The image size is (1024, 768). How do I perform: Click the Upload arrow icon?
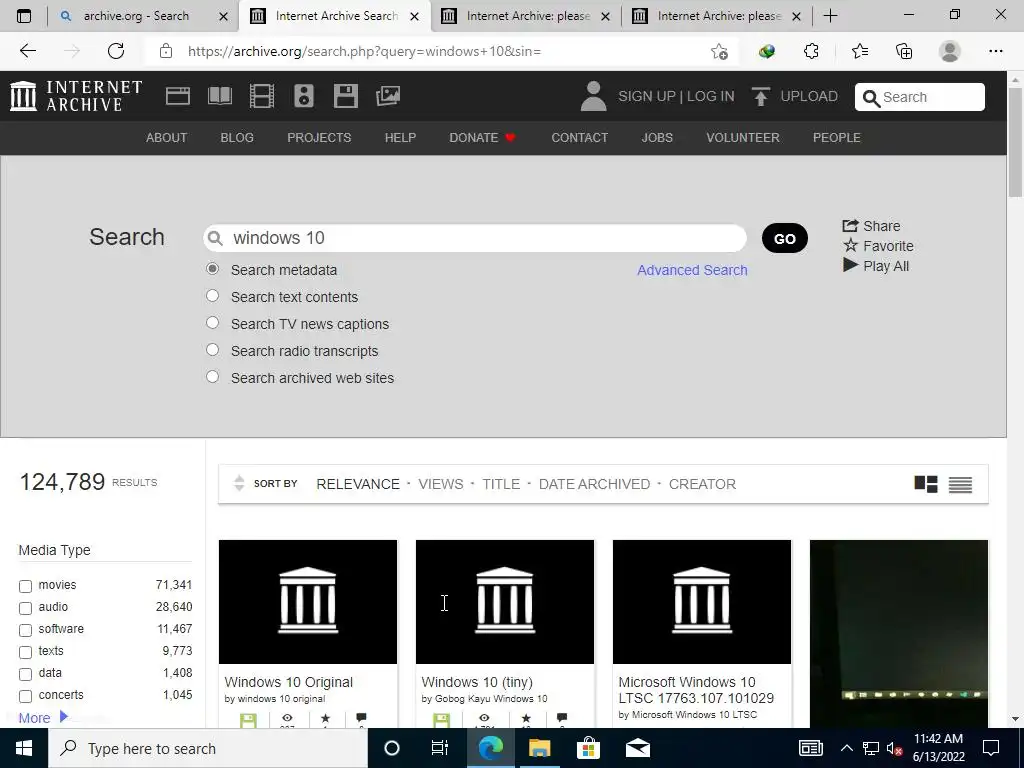761,97
